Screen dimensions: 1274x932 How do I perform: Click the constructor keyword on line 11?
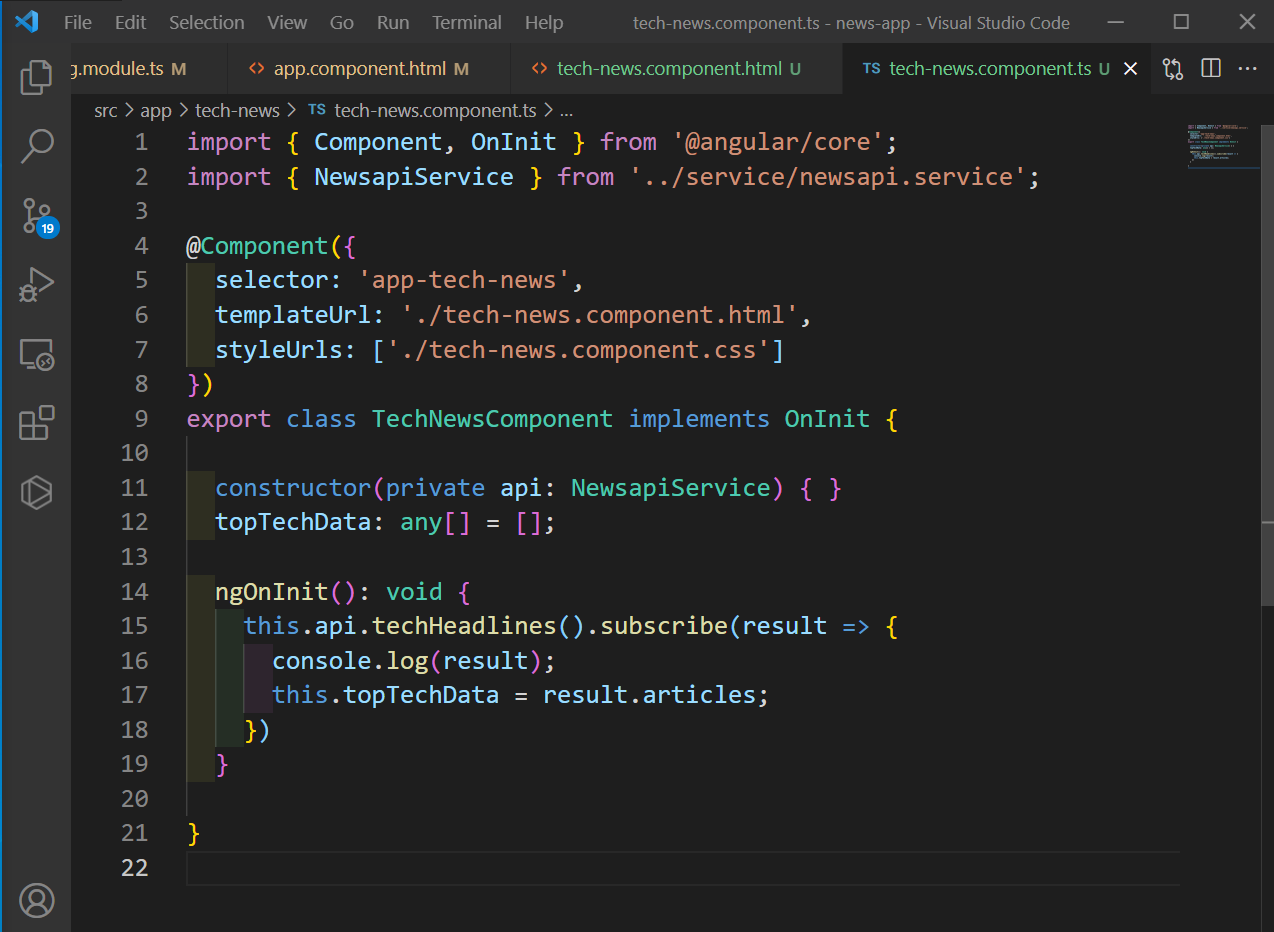point(293,488)
